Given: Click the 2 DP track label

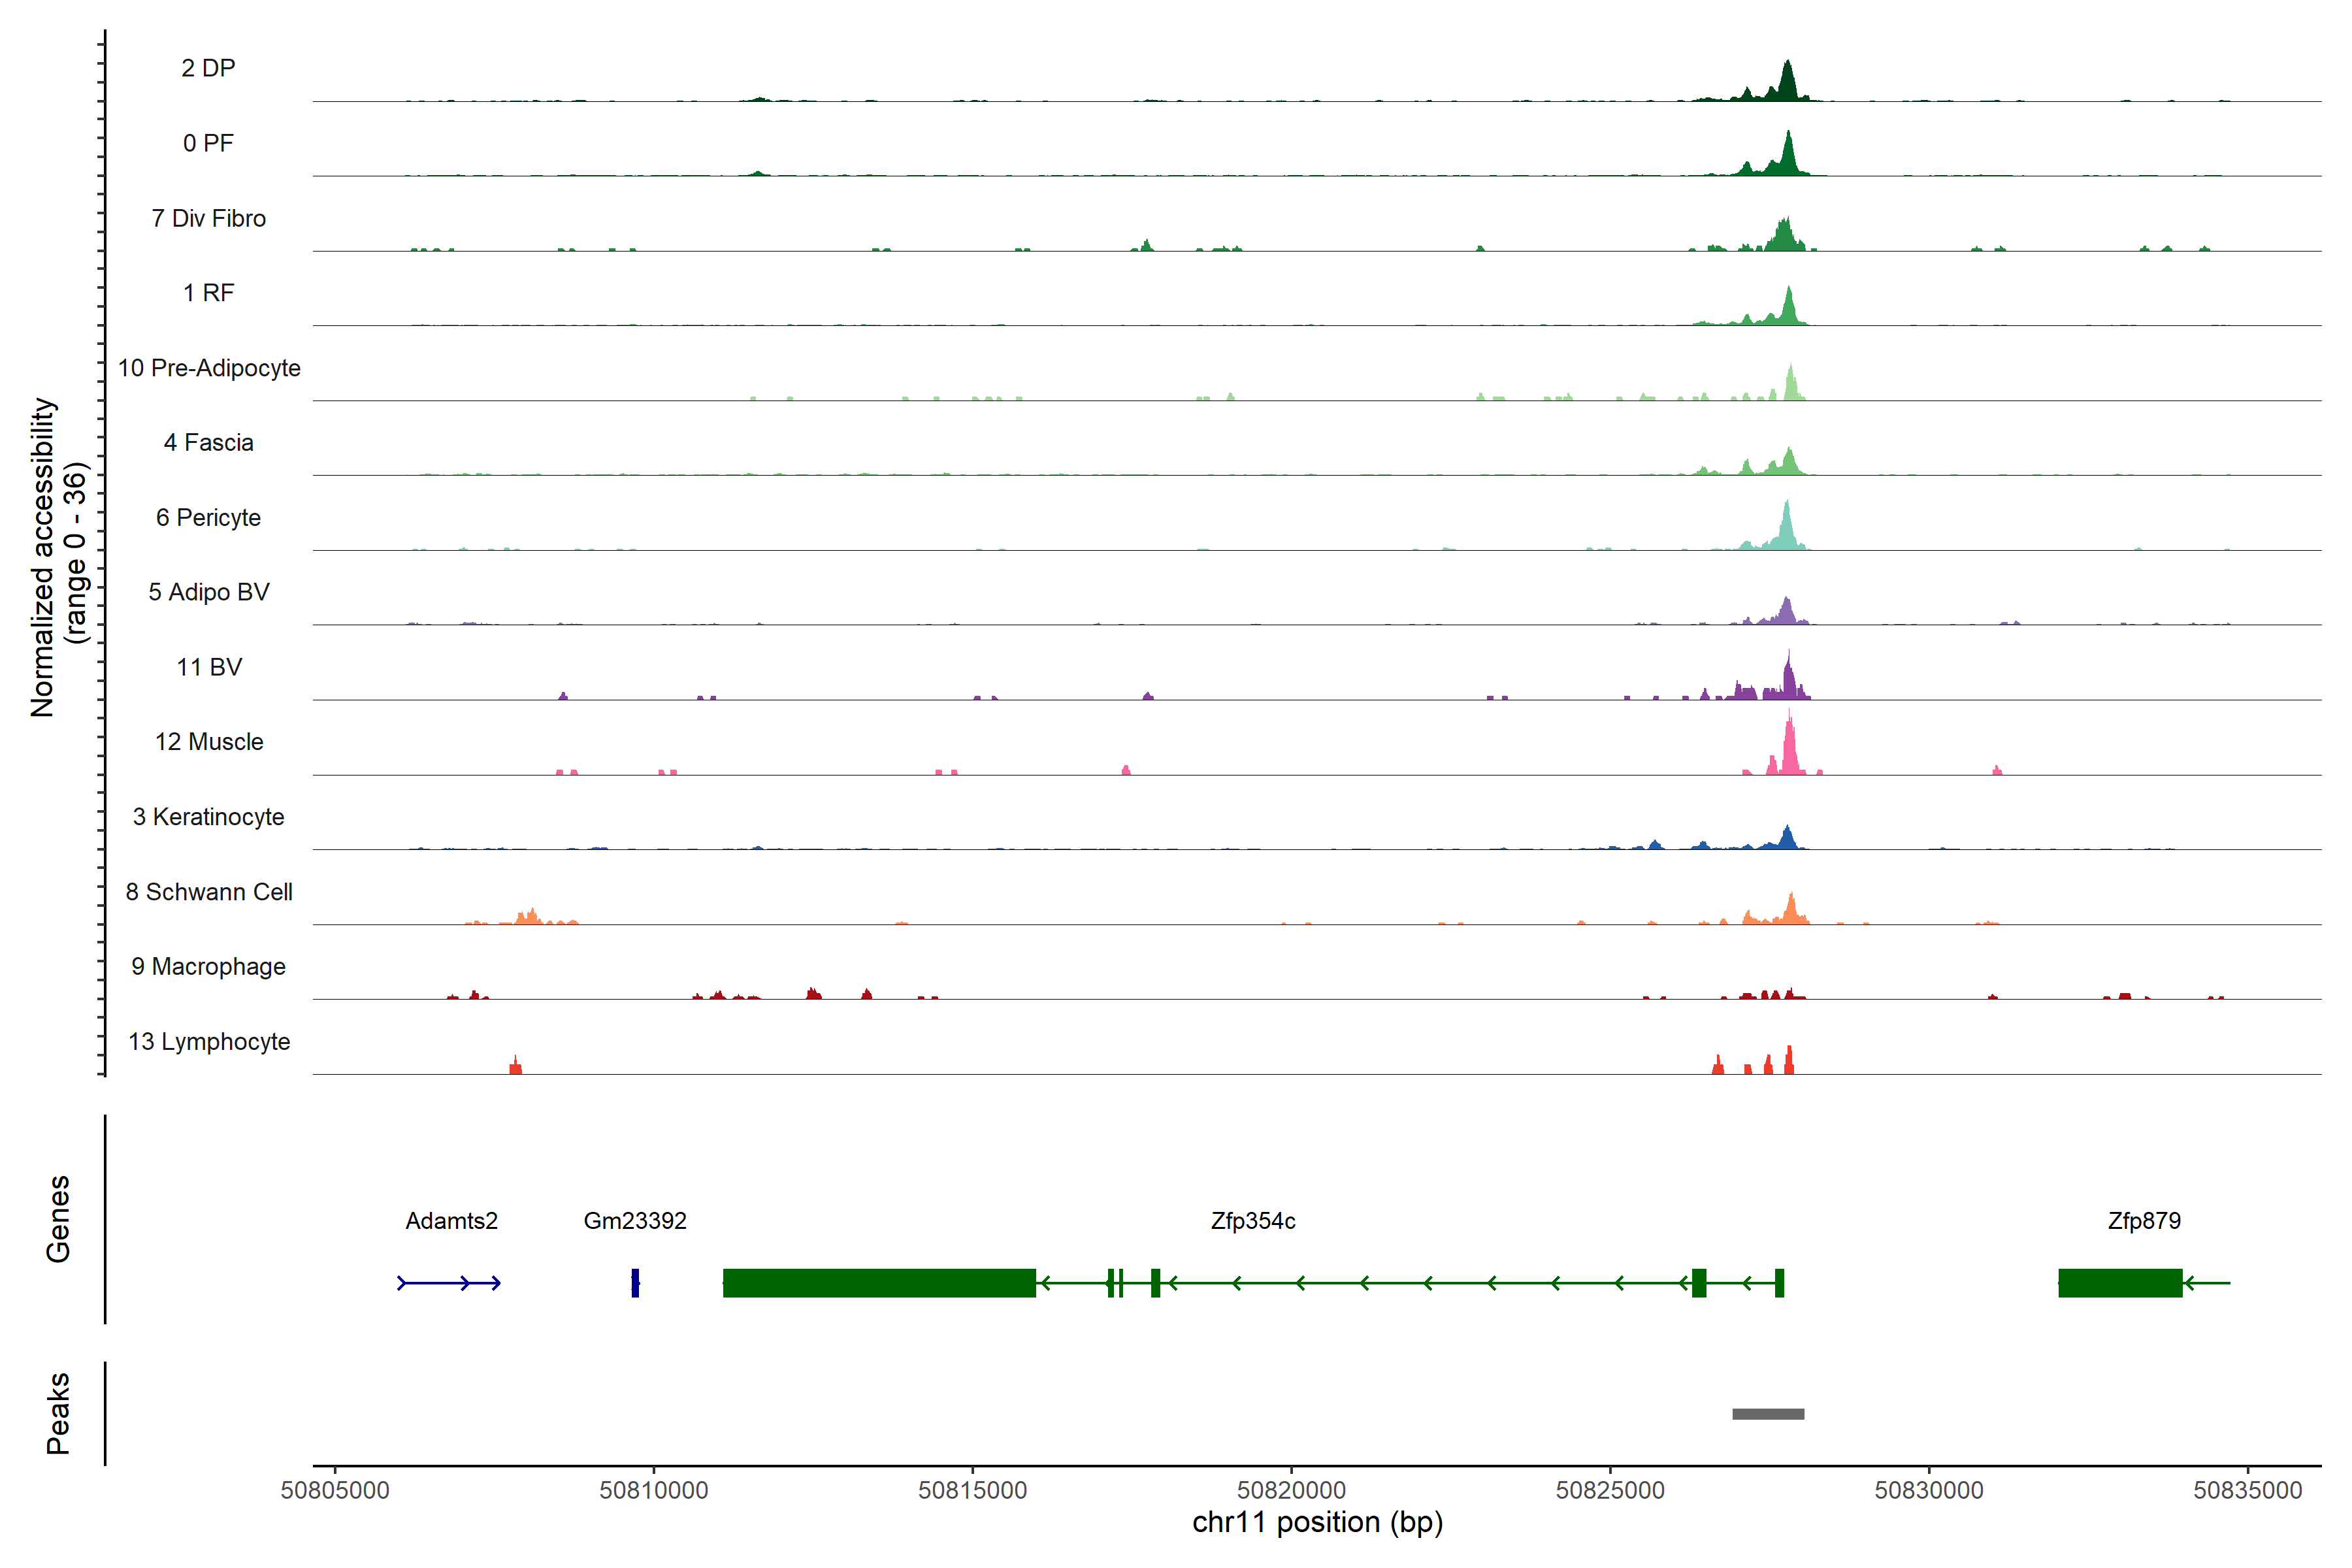Looking at the screenshot, I should coord(208,68).
